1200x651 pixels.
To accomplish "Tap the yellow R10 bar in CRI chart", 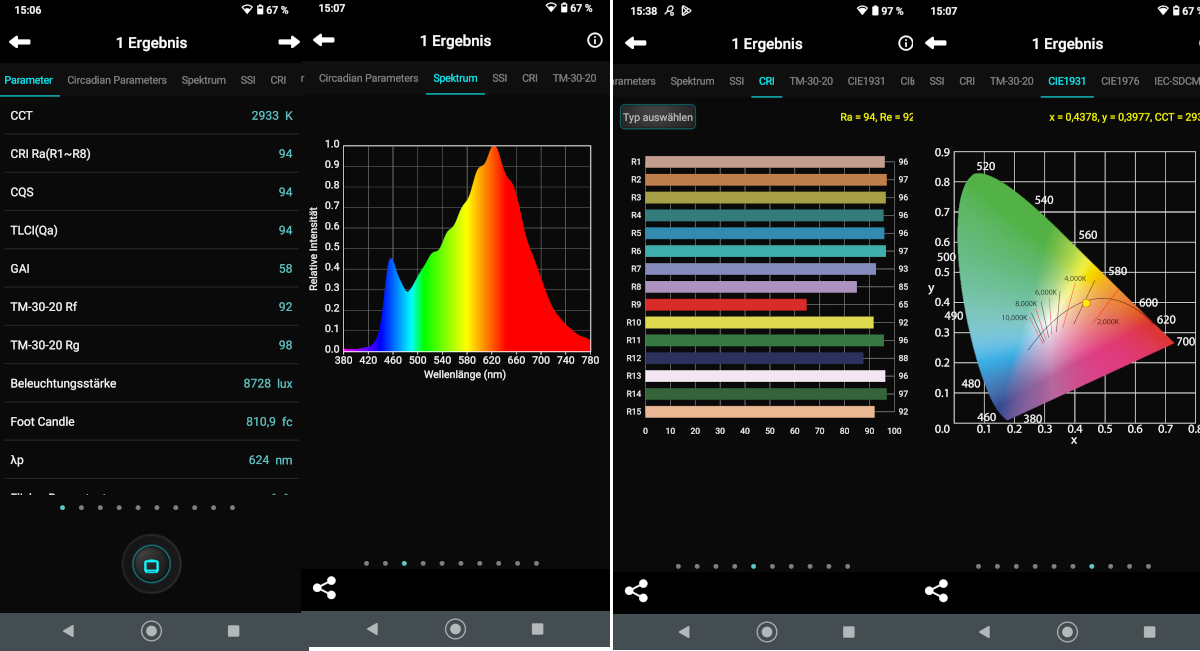I will click(760, 322).
